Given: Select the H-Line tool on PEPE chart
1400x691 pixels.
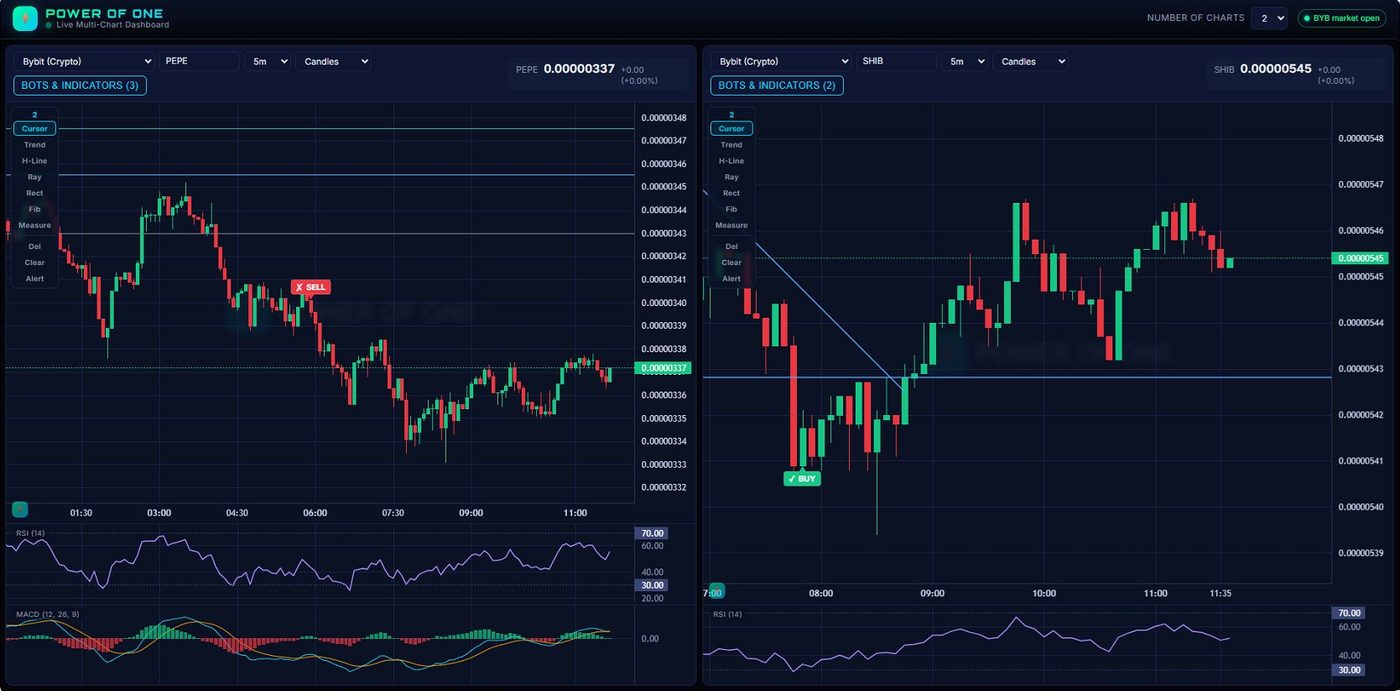Looking at the screenshot, I should tap(34, 161).
